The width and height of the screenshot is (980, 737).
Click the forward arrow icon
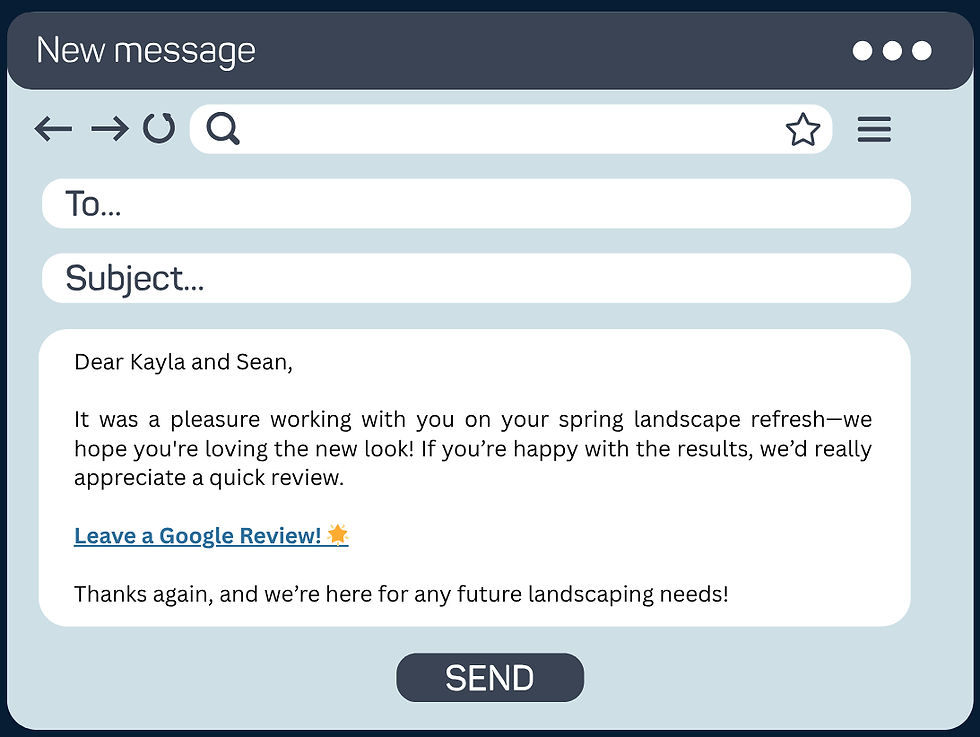109,129
